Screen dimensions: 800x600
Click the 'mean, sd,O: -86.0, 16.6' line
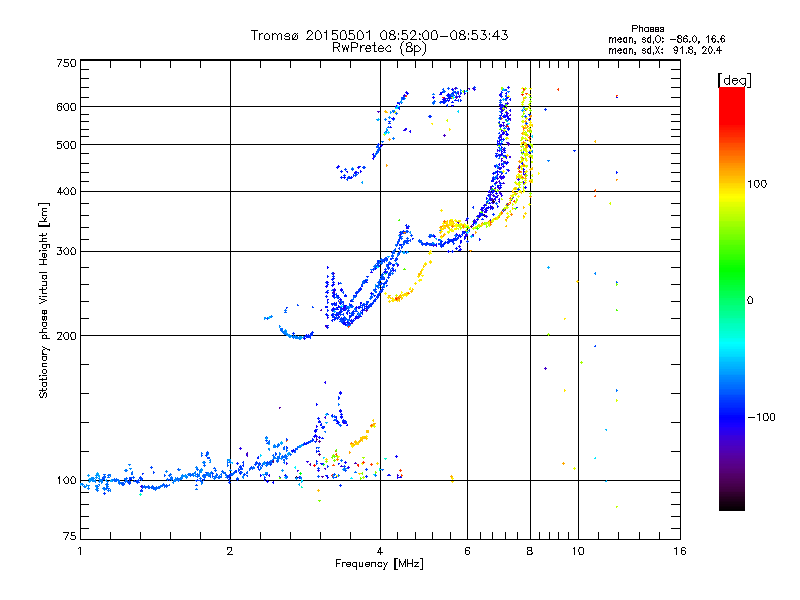pos(667,39)
